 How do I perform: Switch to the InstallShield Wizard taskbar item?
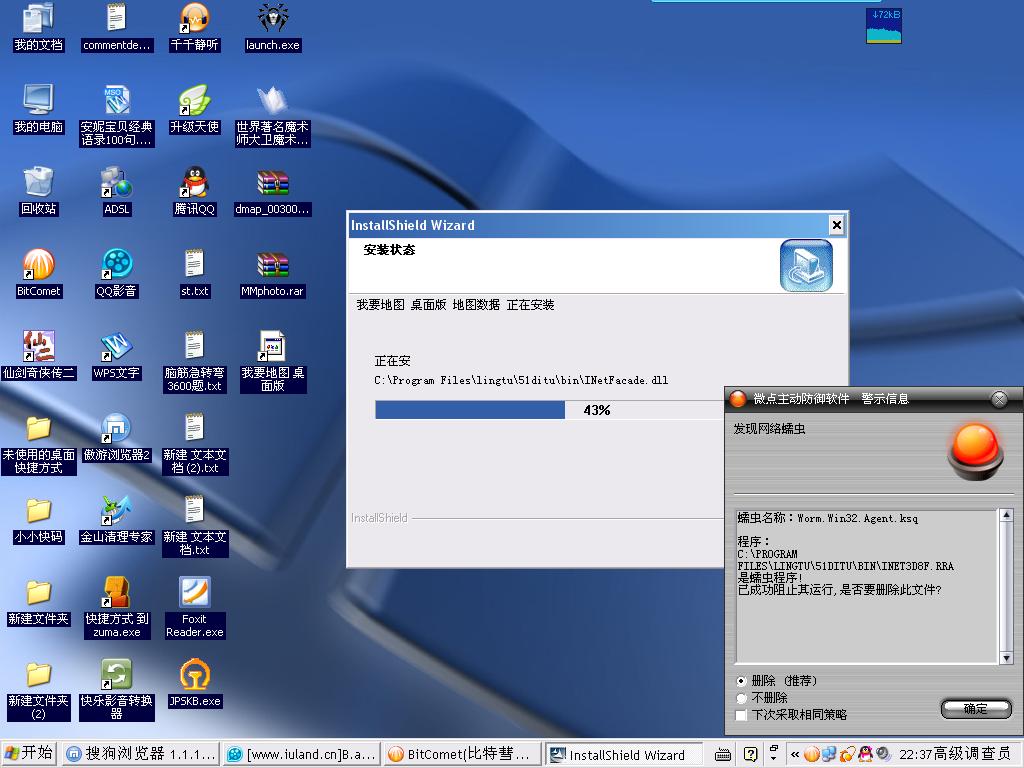point(623,754)
